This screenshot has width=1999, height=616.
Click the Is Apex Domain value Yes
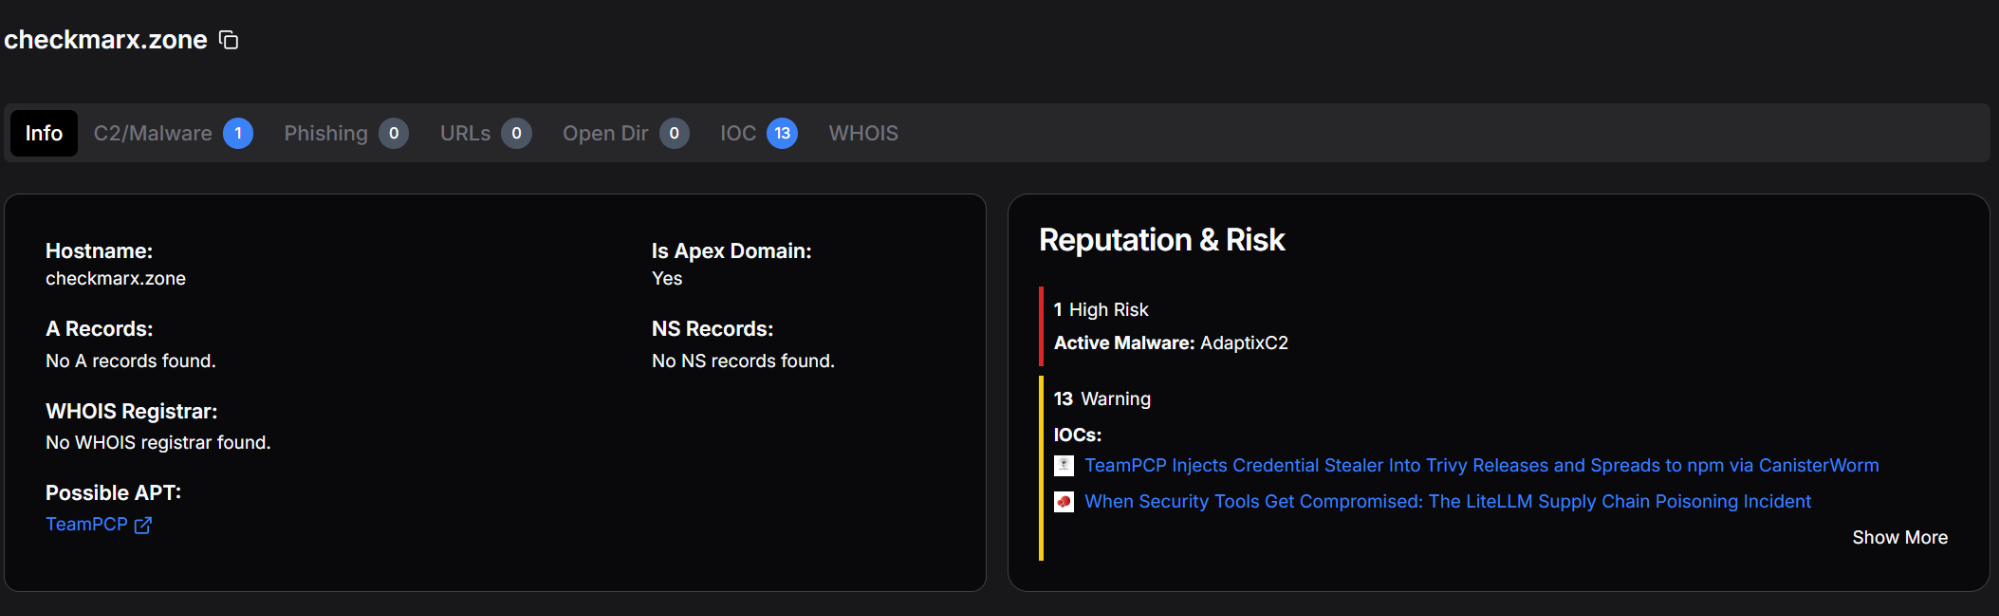coord(667,279)
